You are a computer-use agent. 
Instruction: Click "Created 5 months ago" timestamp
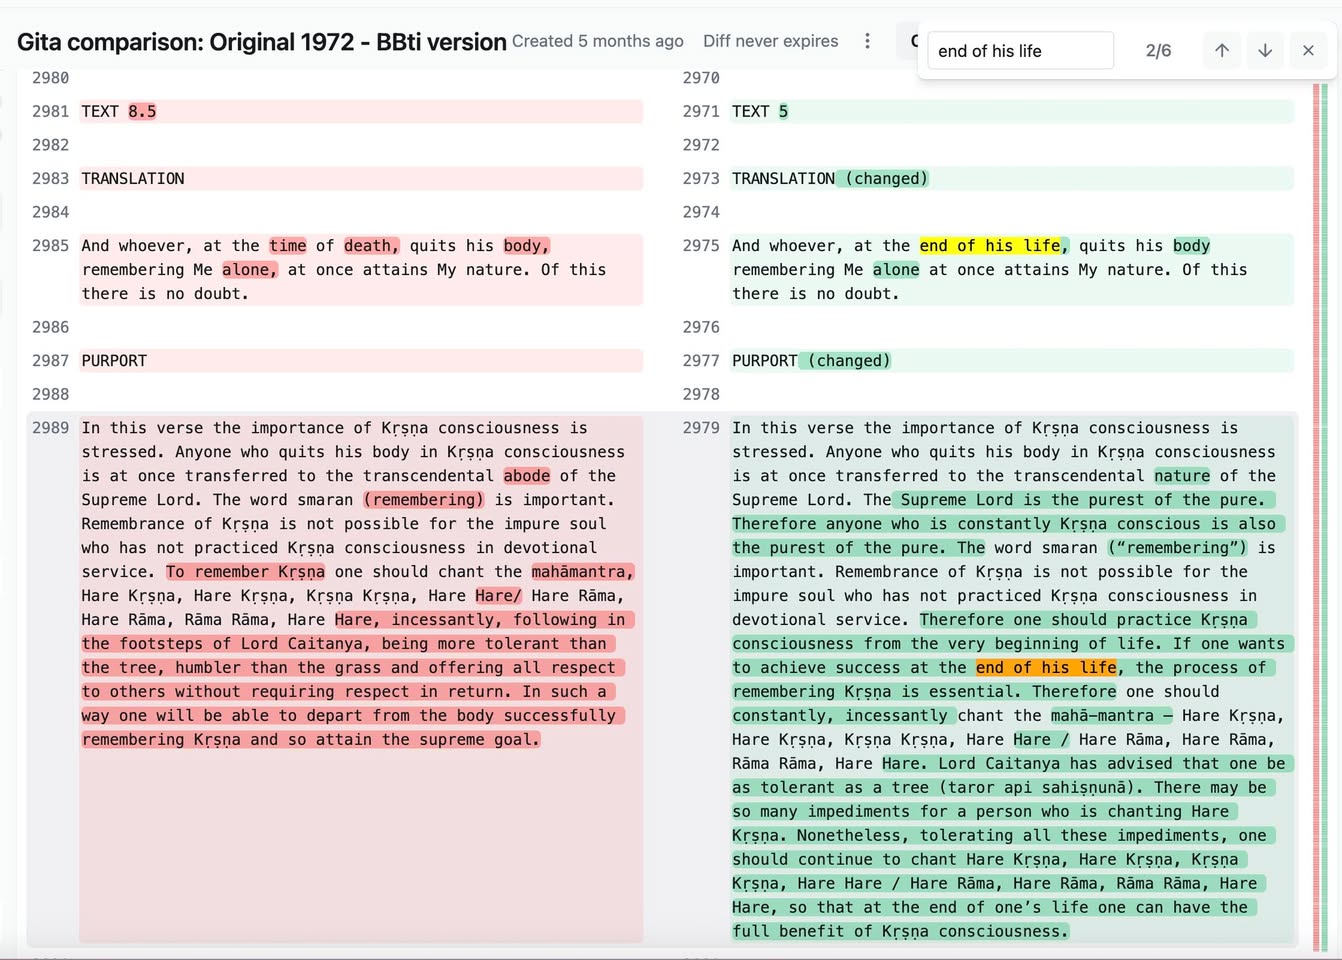597,41
